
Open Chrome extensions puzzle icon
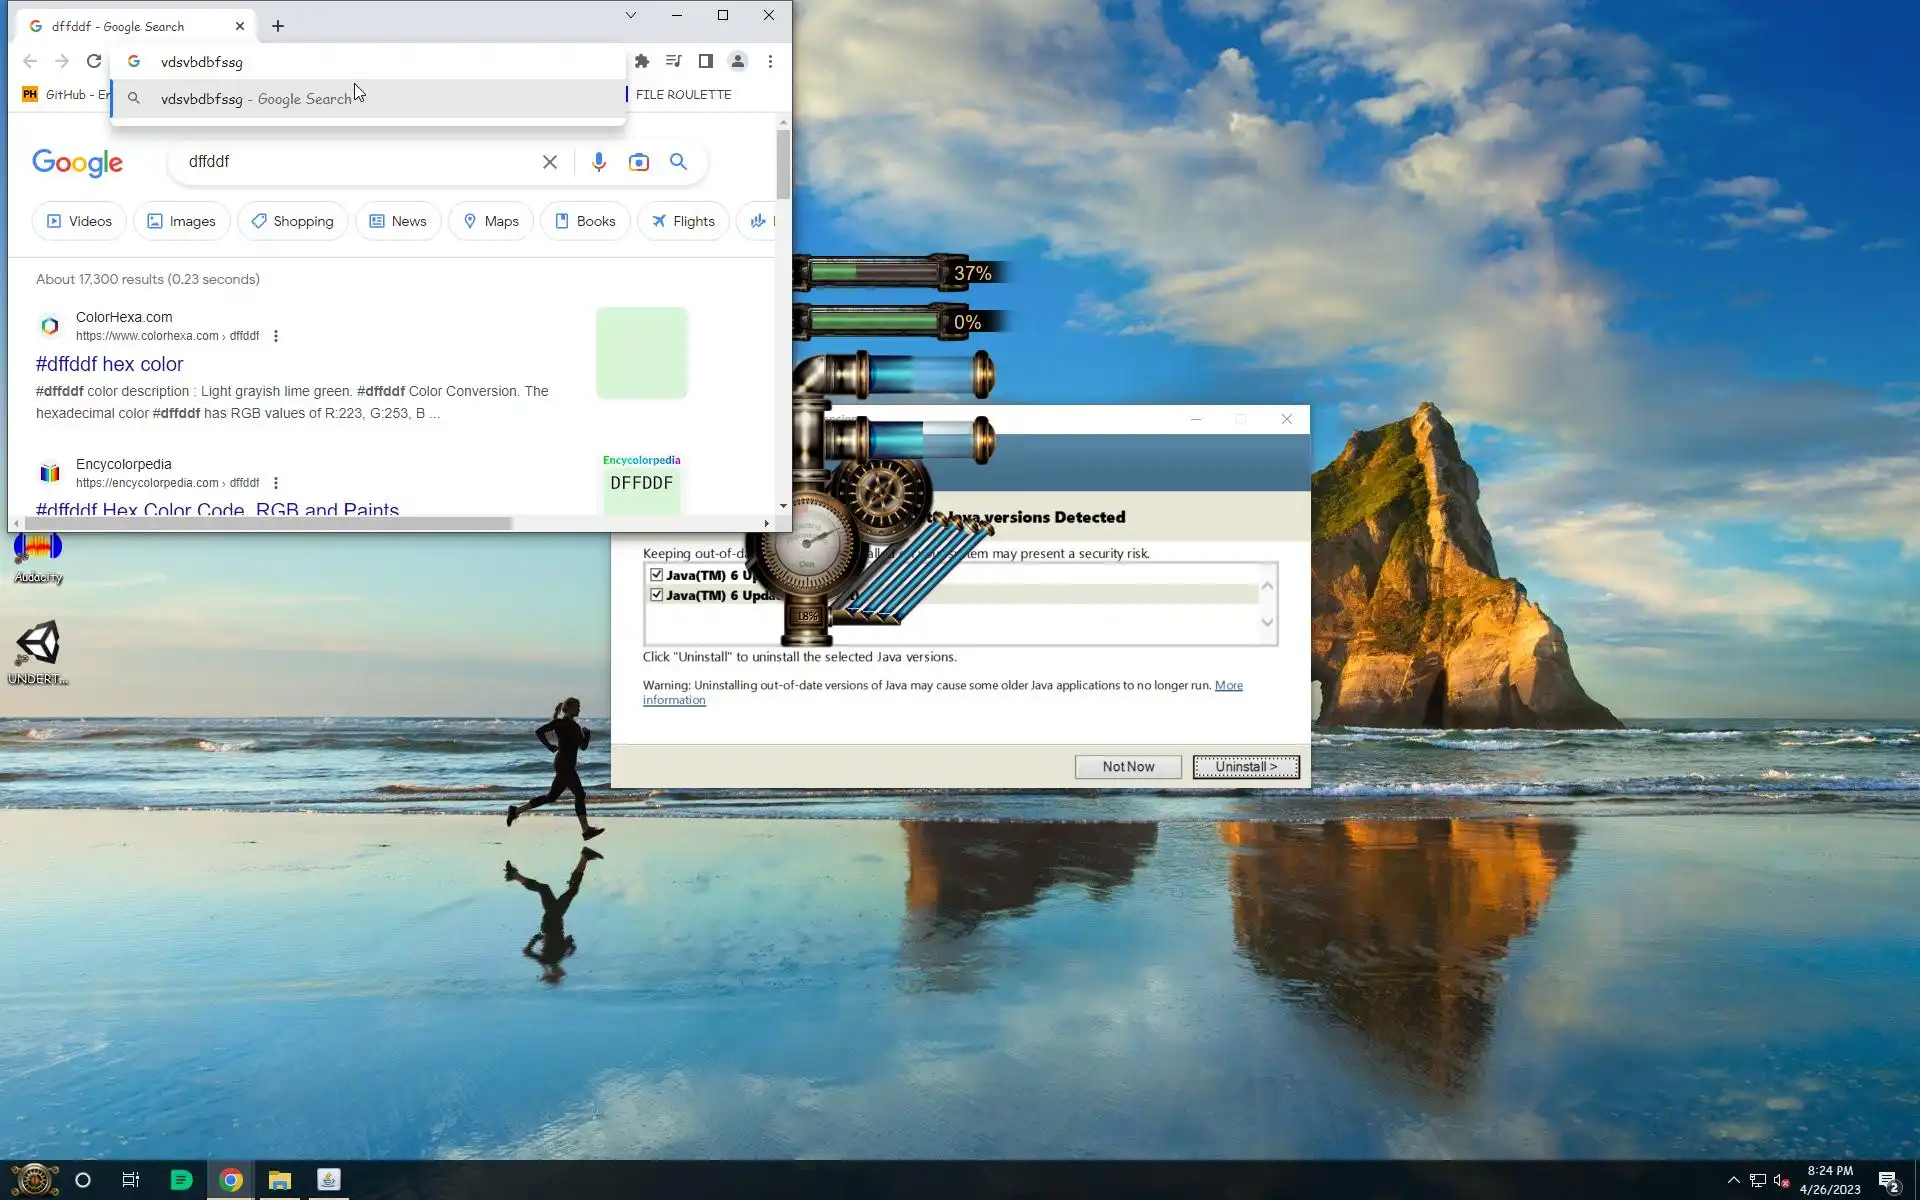(x=642, y=61)
